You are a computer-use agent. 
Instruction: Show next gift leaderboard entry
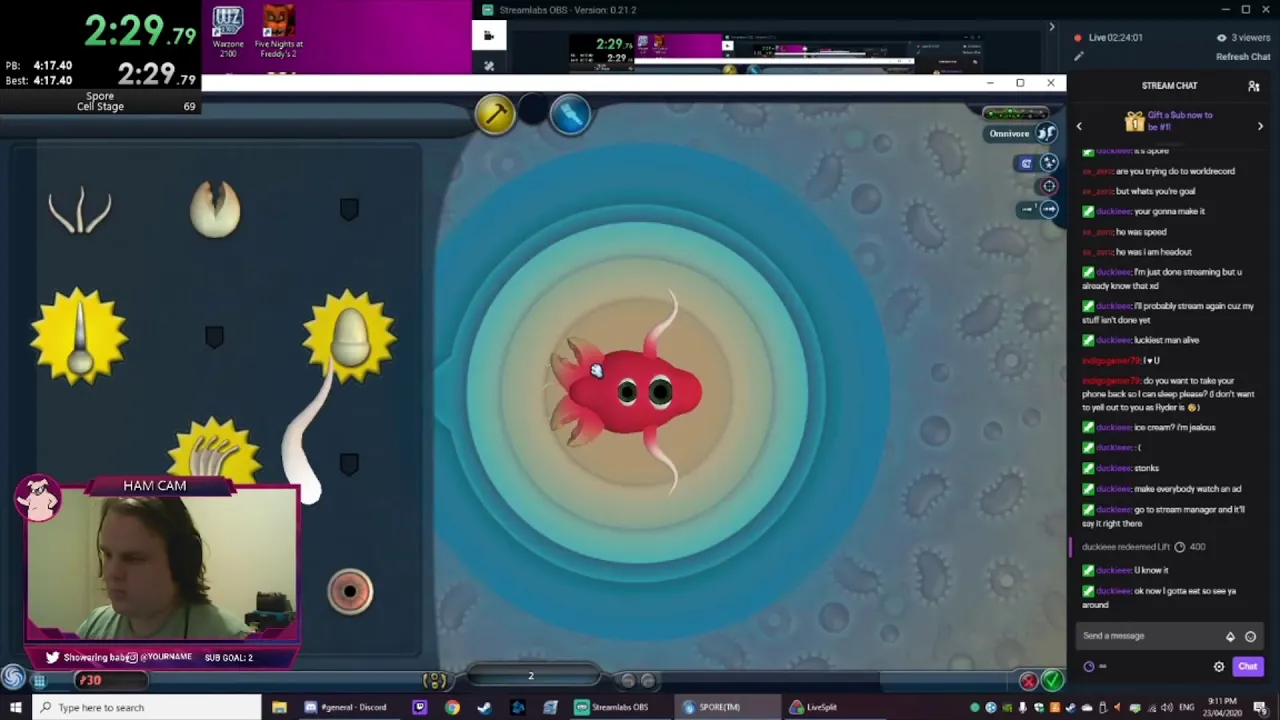pos(1260,126)
